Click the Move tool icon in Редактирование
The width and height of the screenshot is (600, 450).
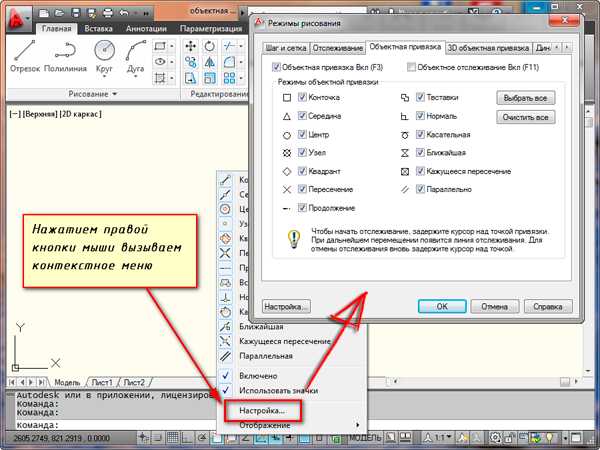[191, 46]
